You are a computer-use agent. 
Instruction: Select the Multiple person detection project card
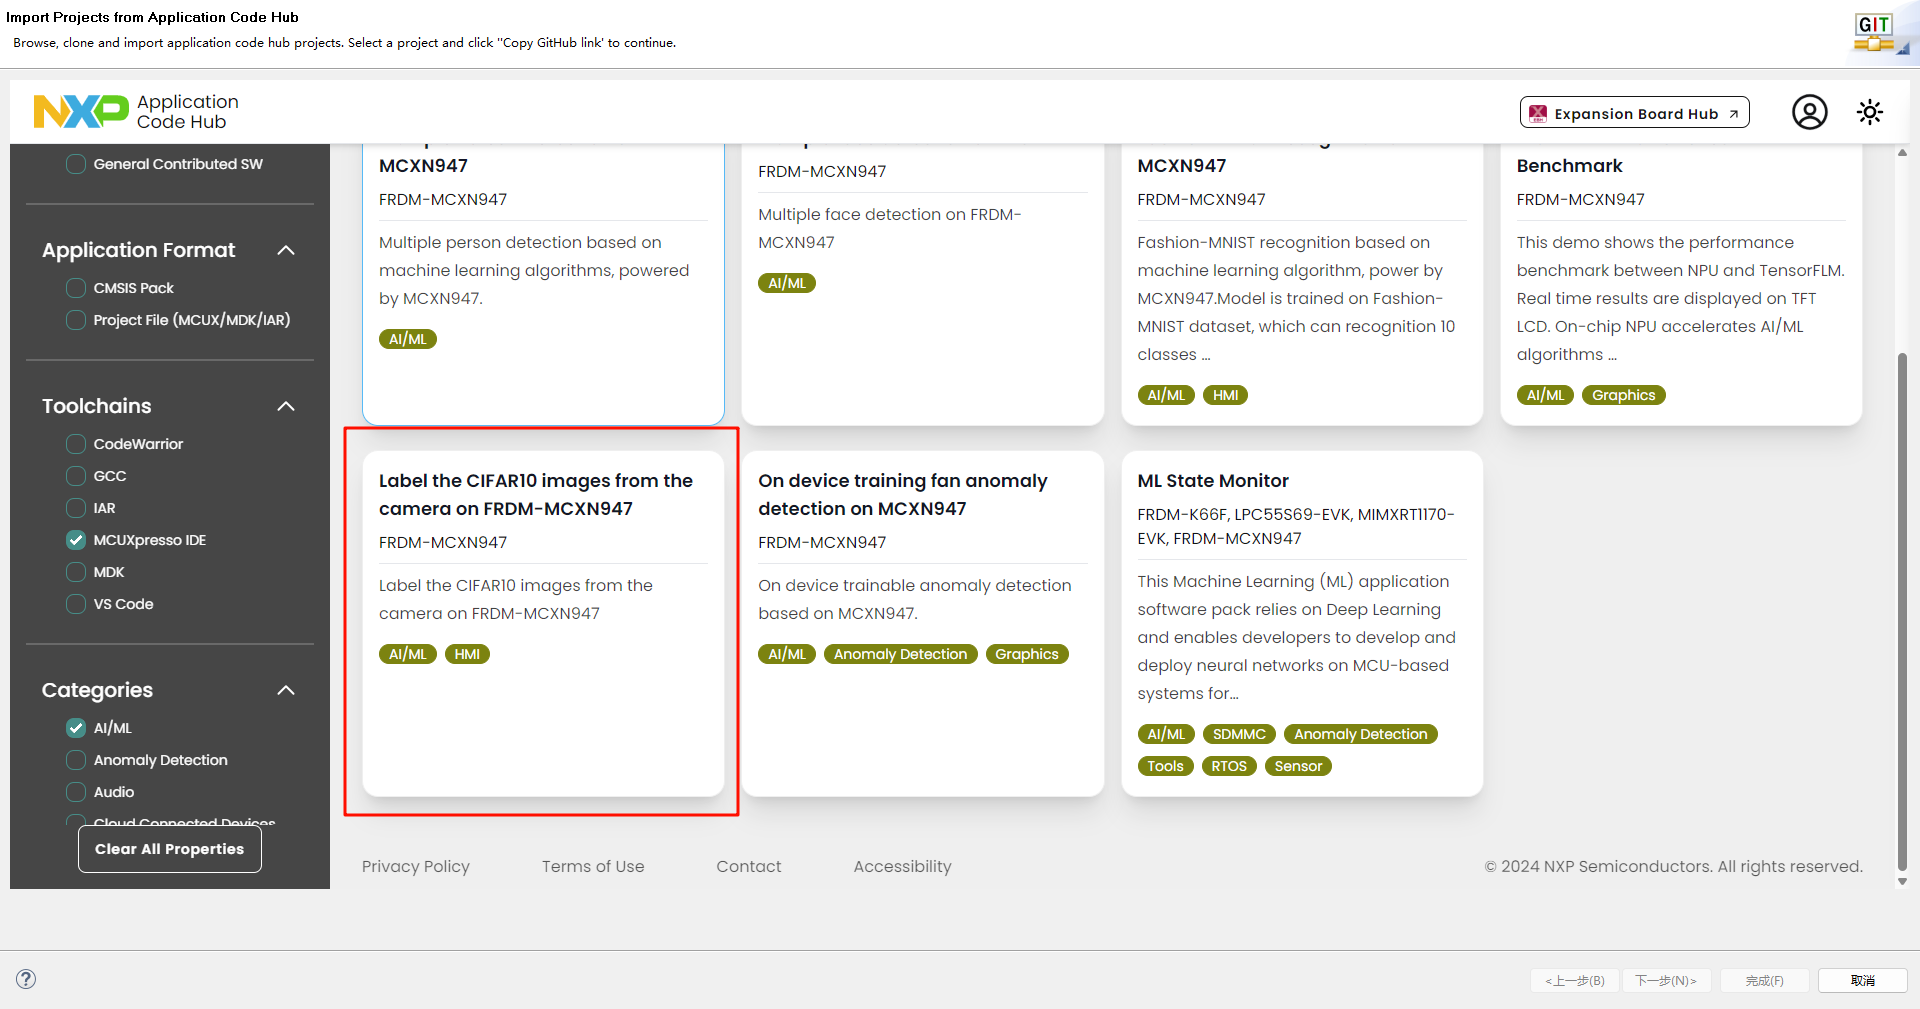(x=543, y=284)
